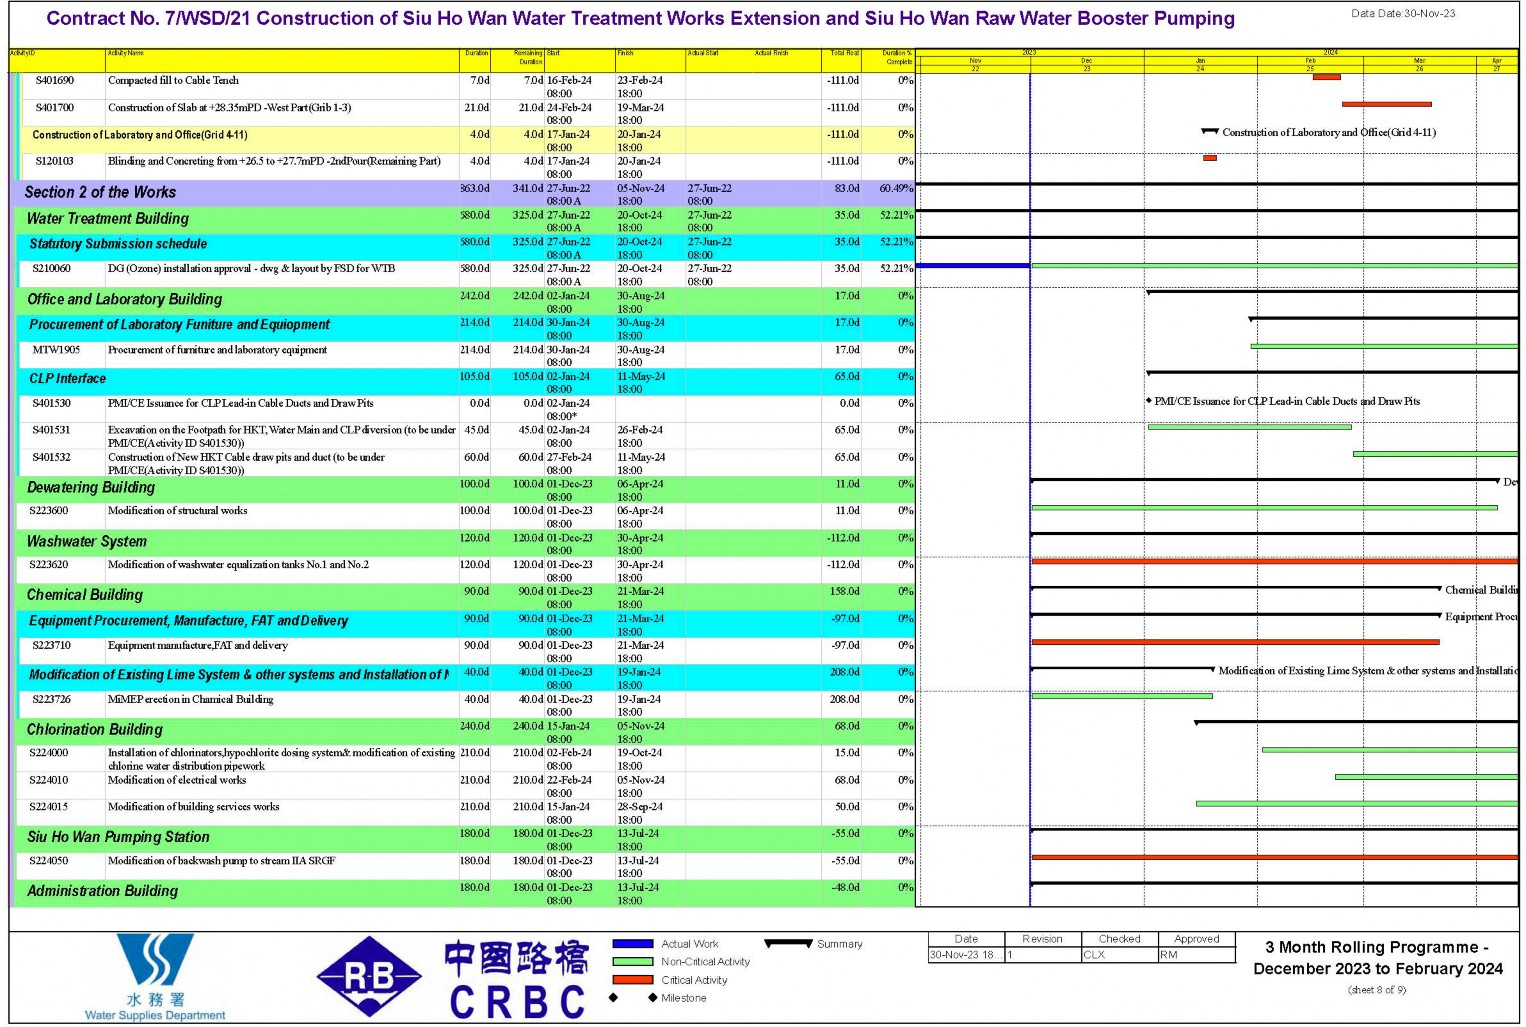The height and width of the screenshot is (1027, 1526).
Task: Click activity ID S224010
Action: coord(49,780)
